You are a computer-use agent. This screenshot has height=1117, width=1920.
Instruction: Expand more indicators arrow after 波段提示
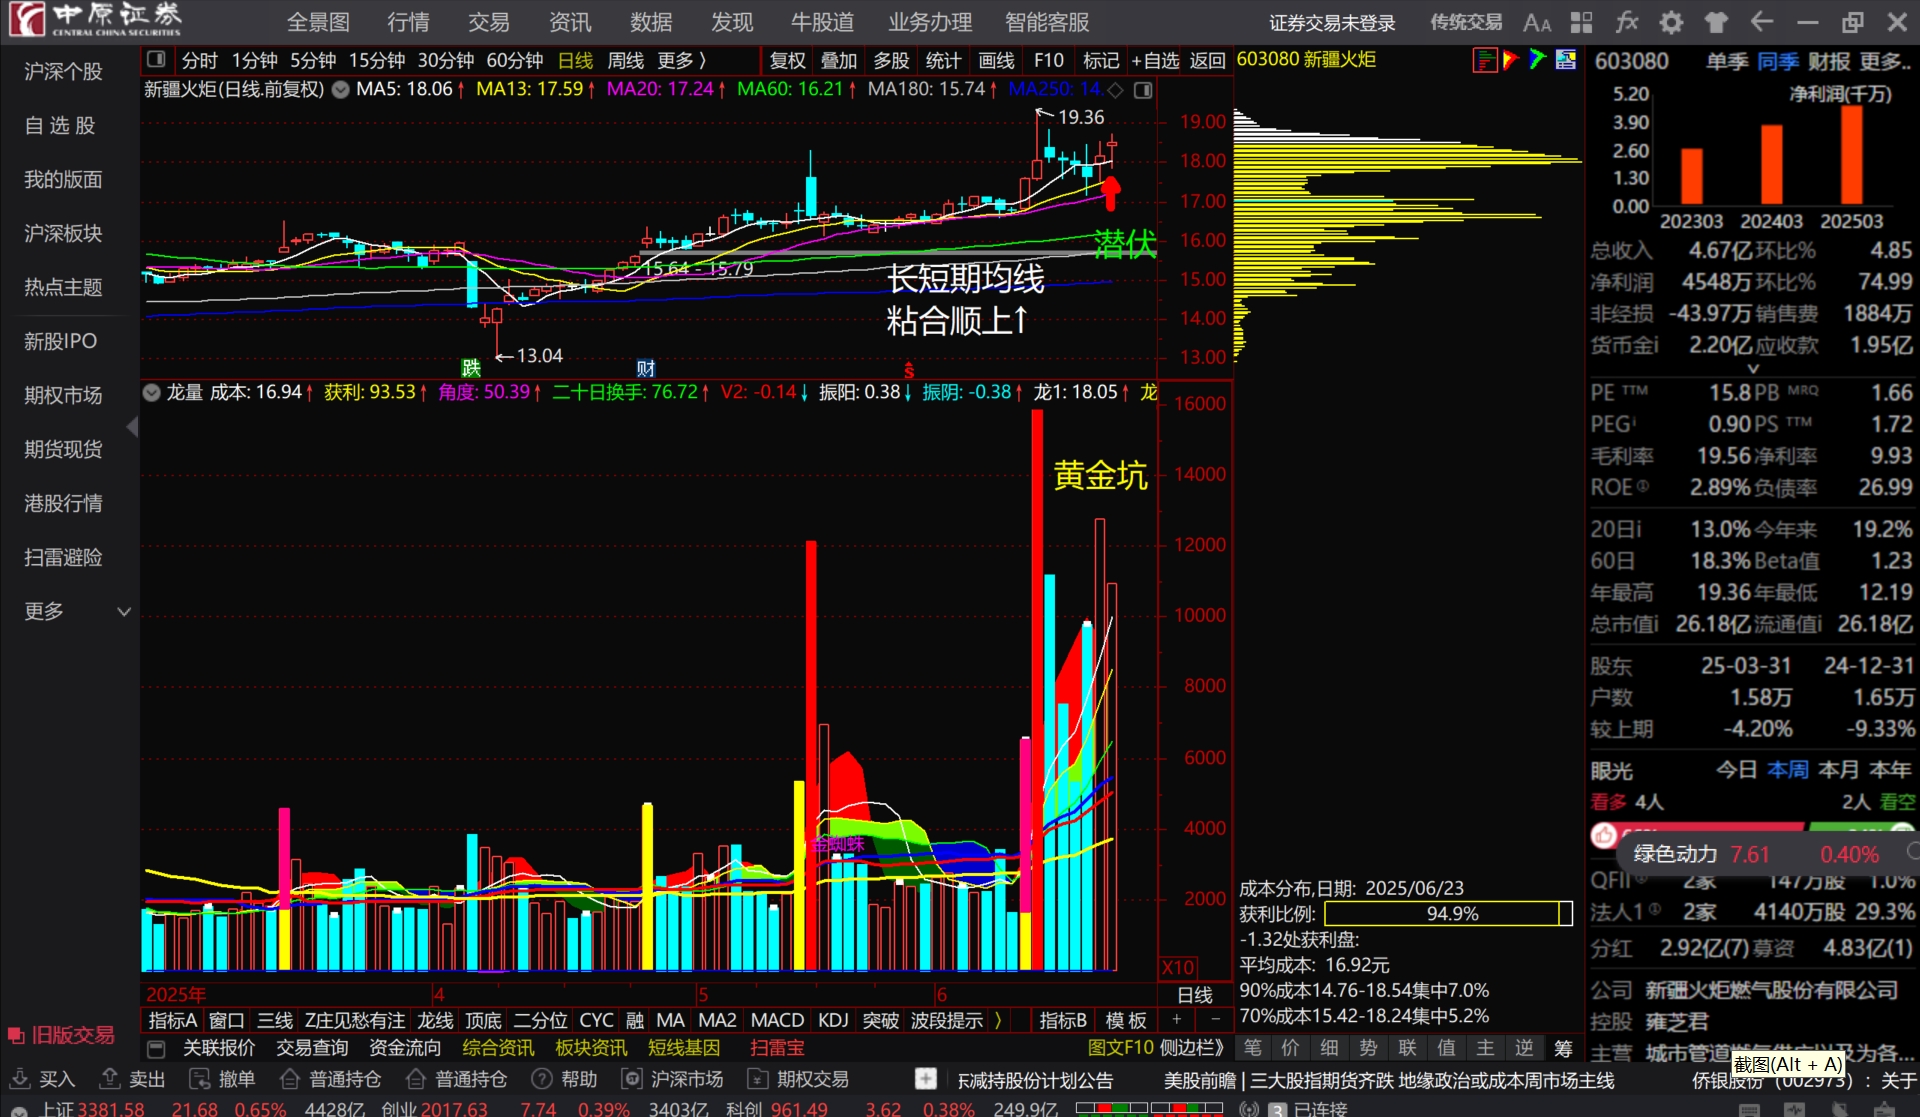point(997,1020)
